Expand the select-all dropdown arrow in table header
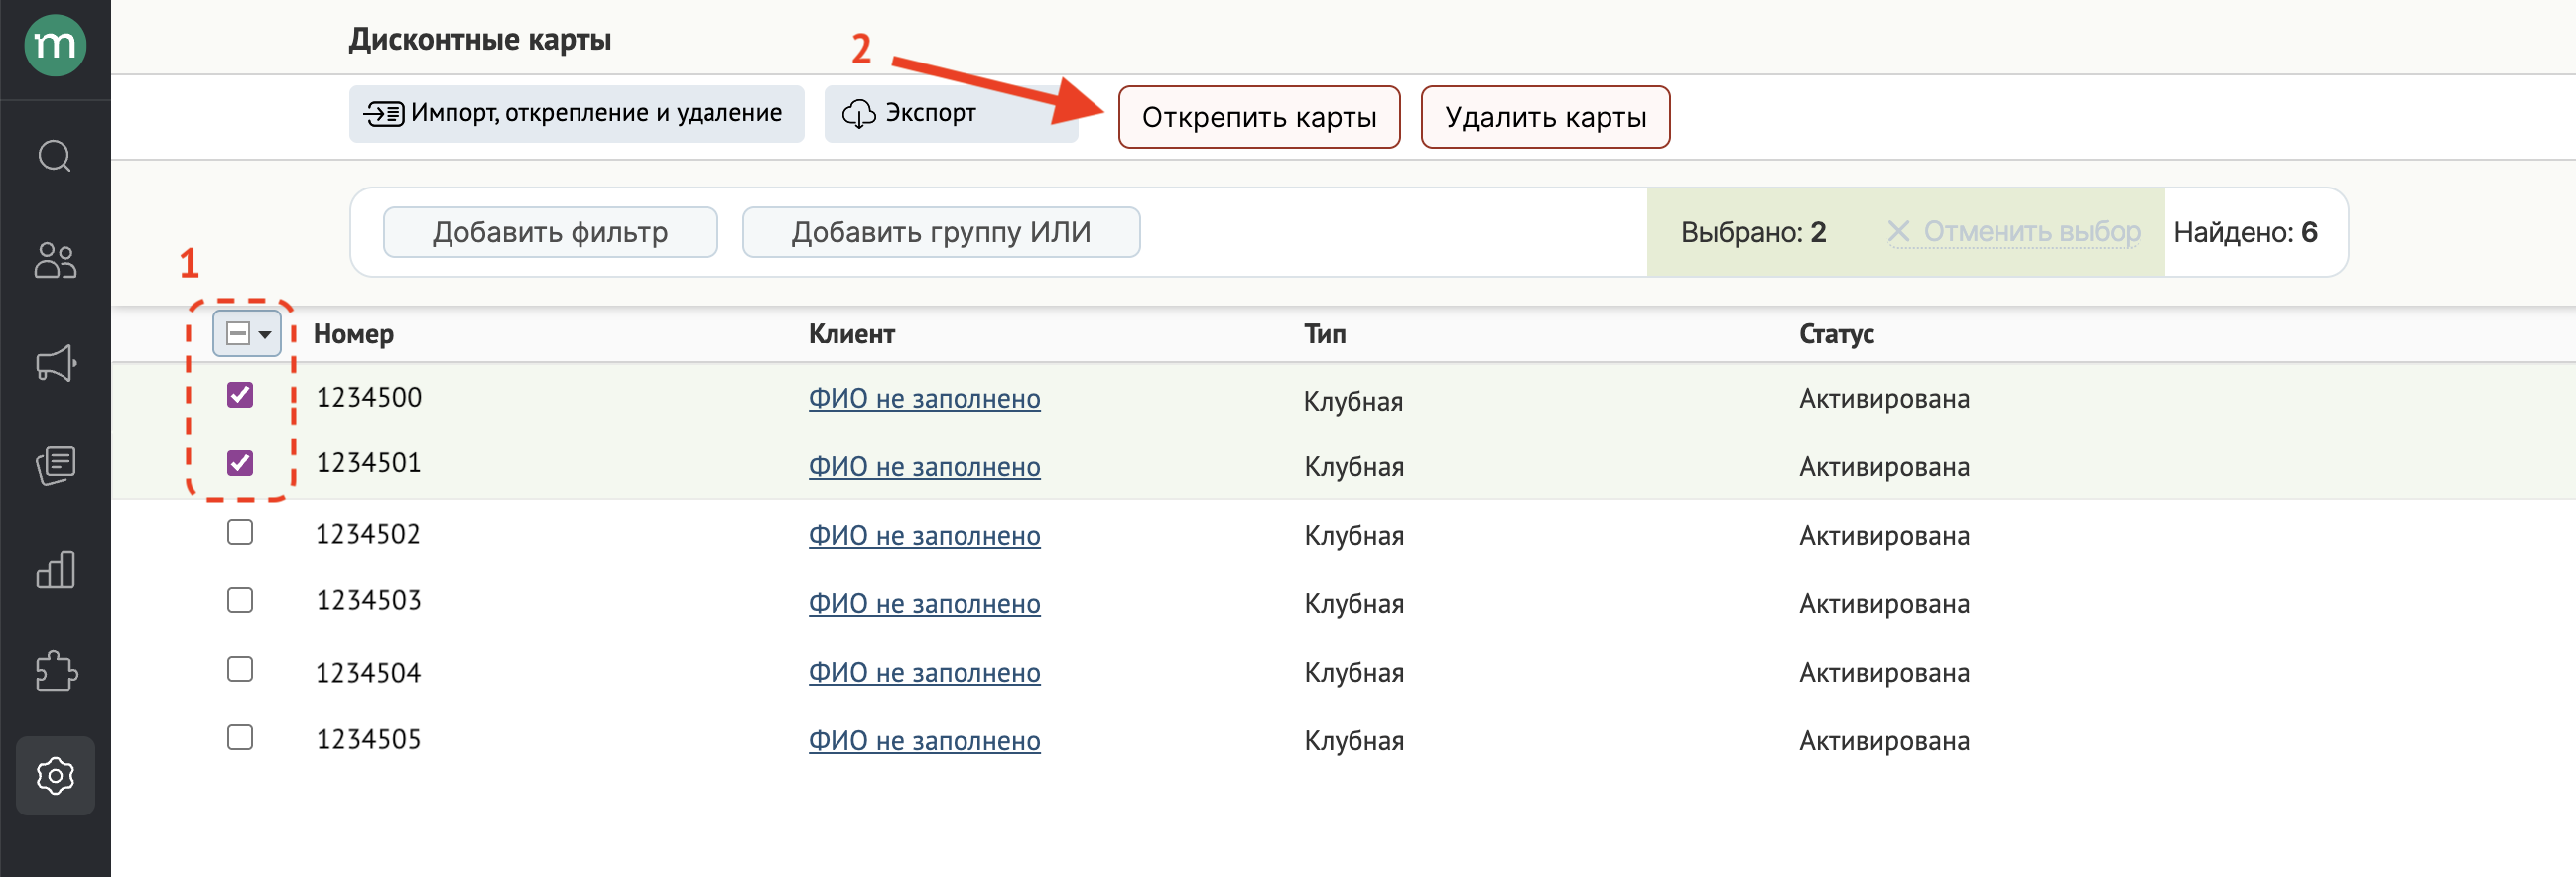Viewport: 2576px width, 877px height. pyautogui.click(x=265, y=334)
